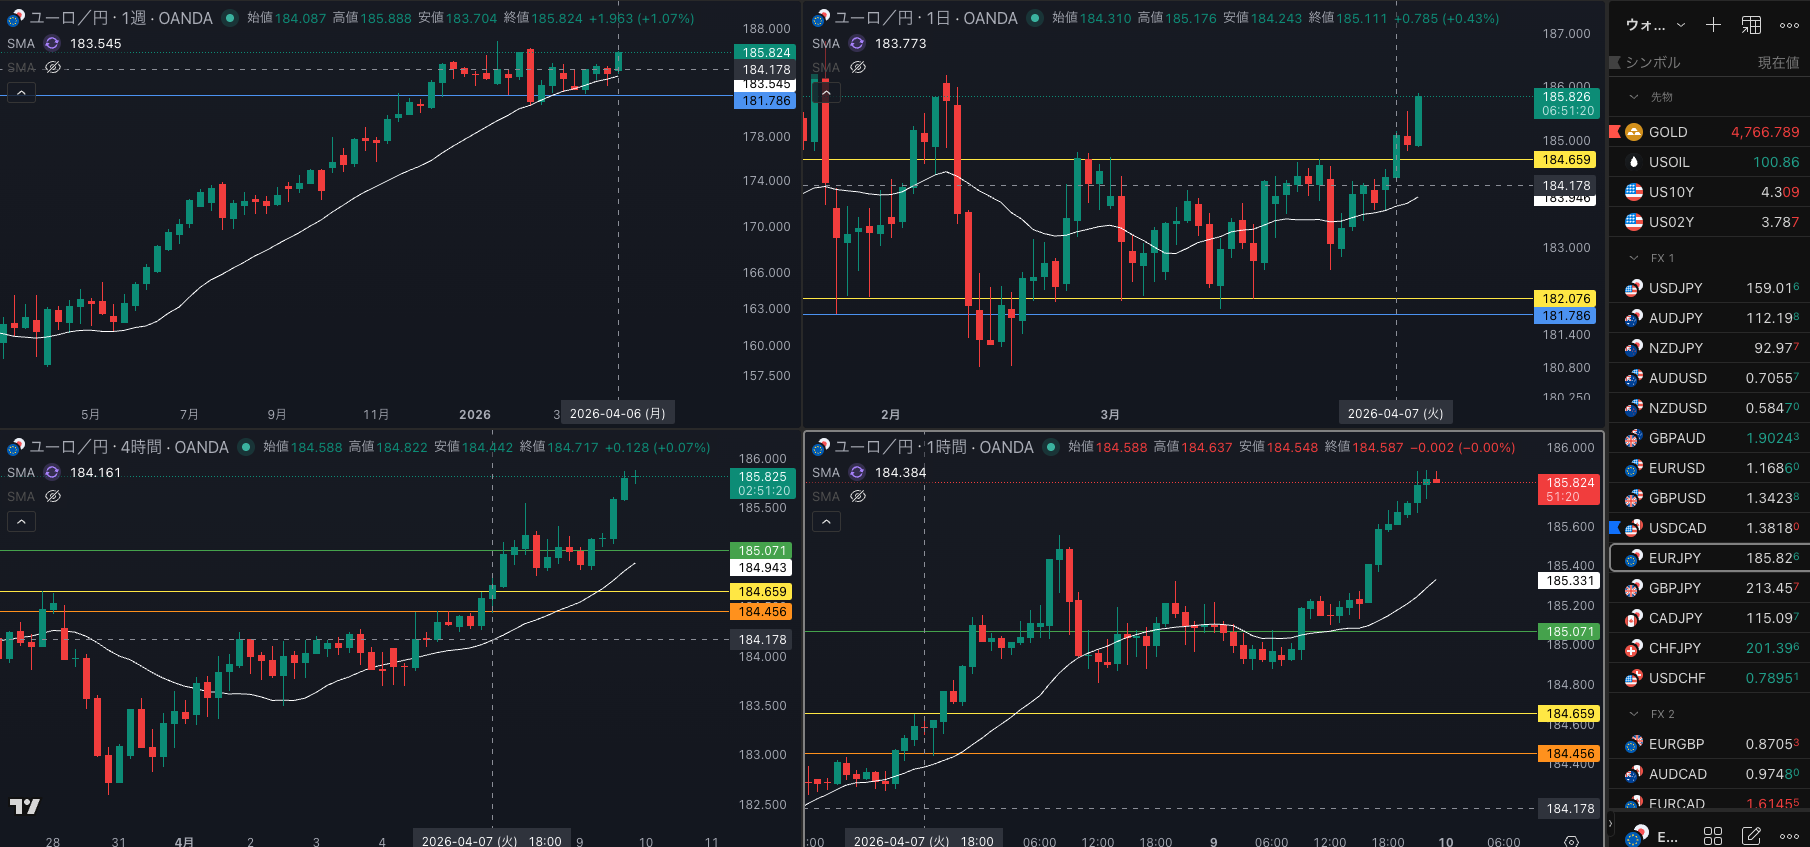Toggle hidden SMA visibility on the weekly chart

(x=53, y=67)
